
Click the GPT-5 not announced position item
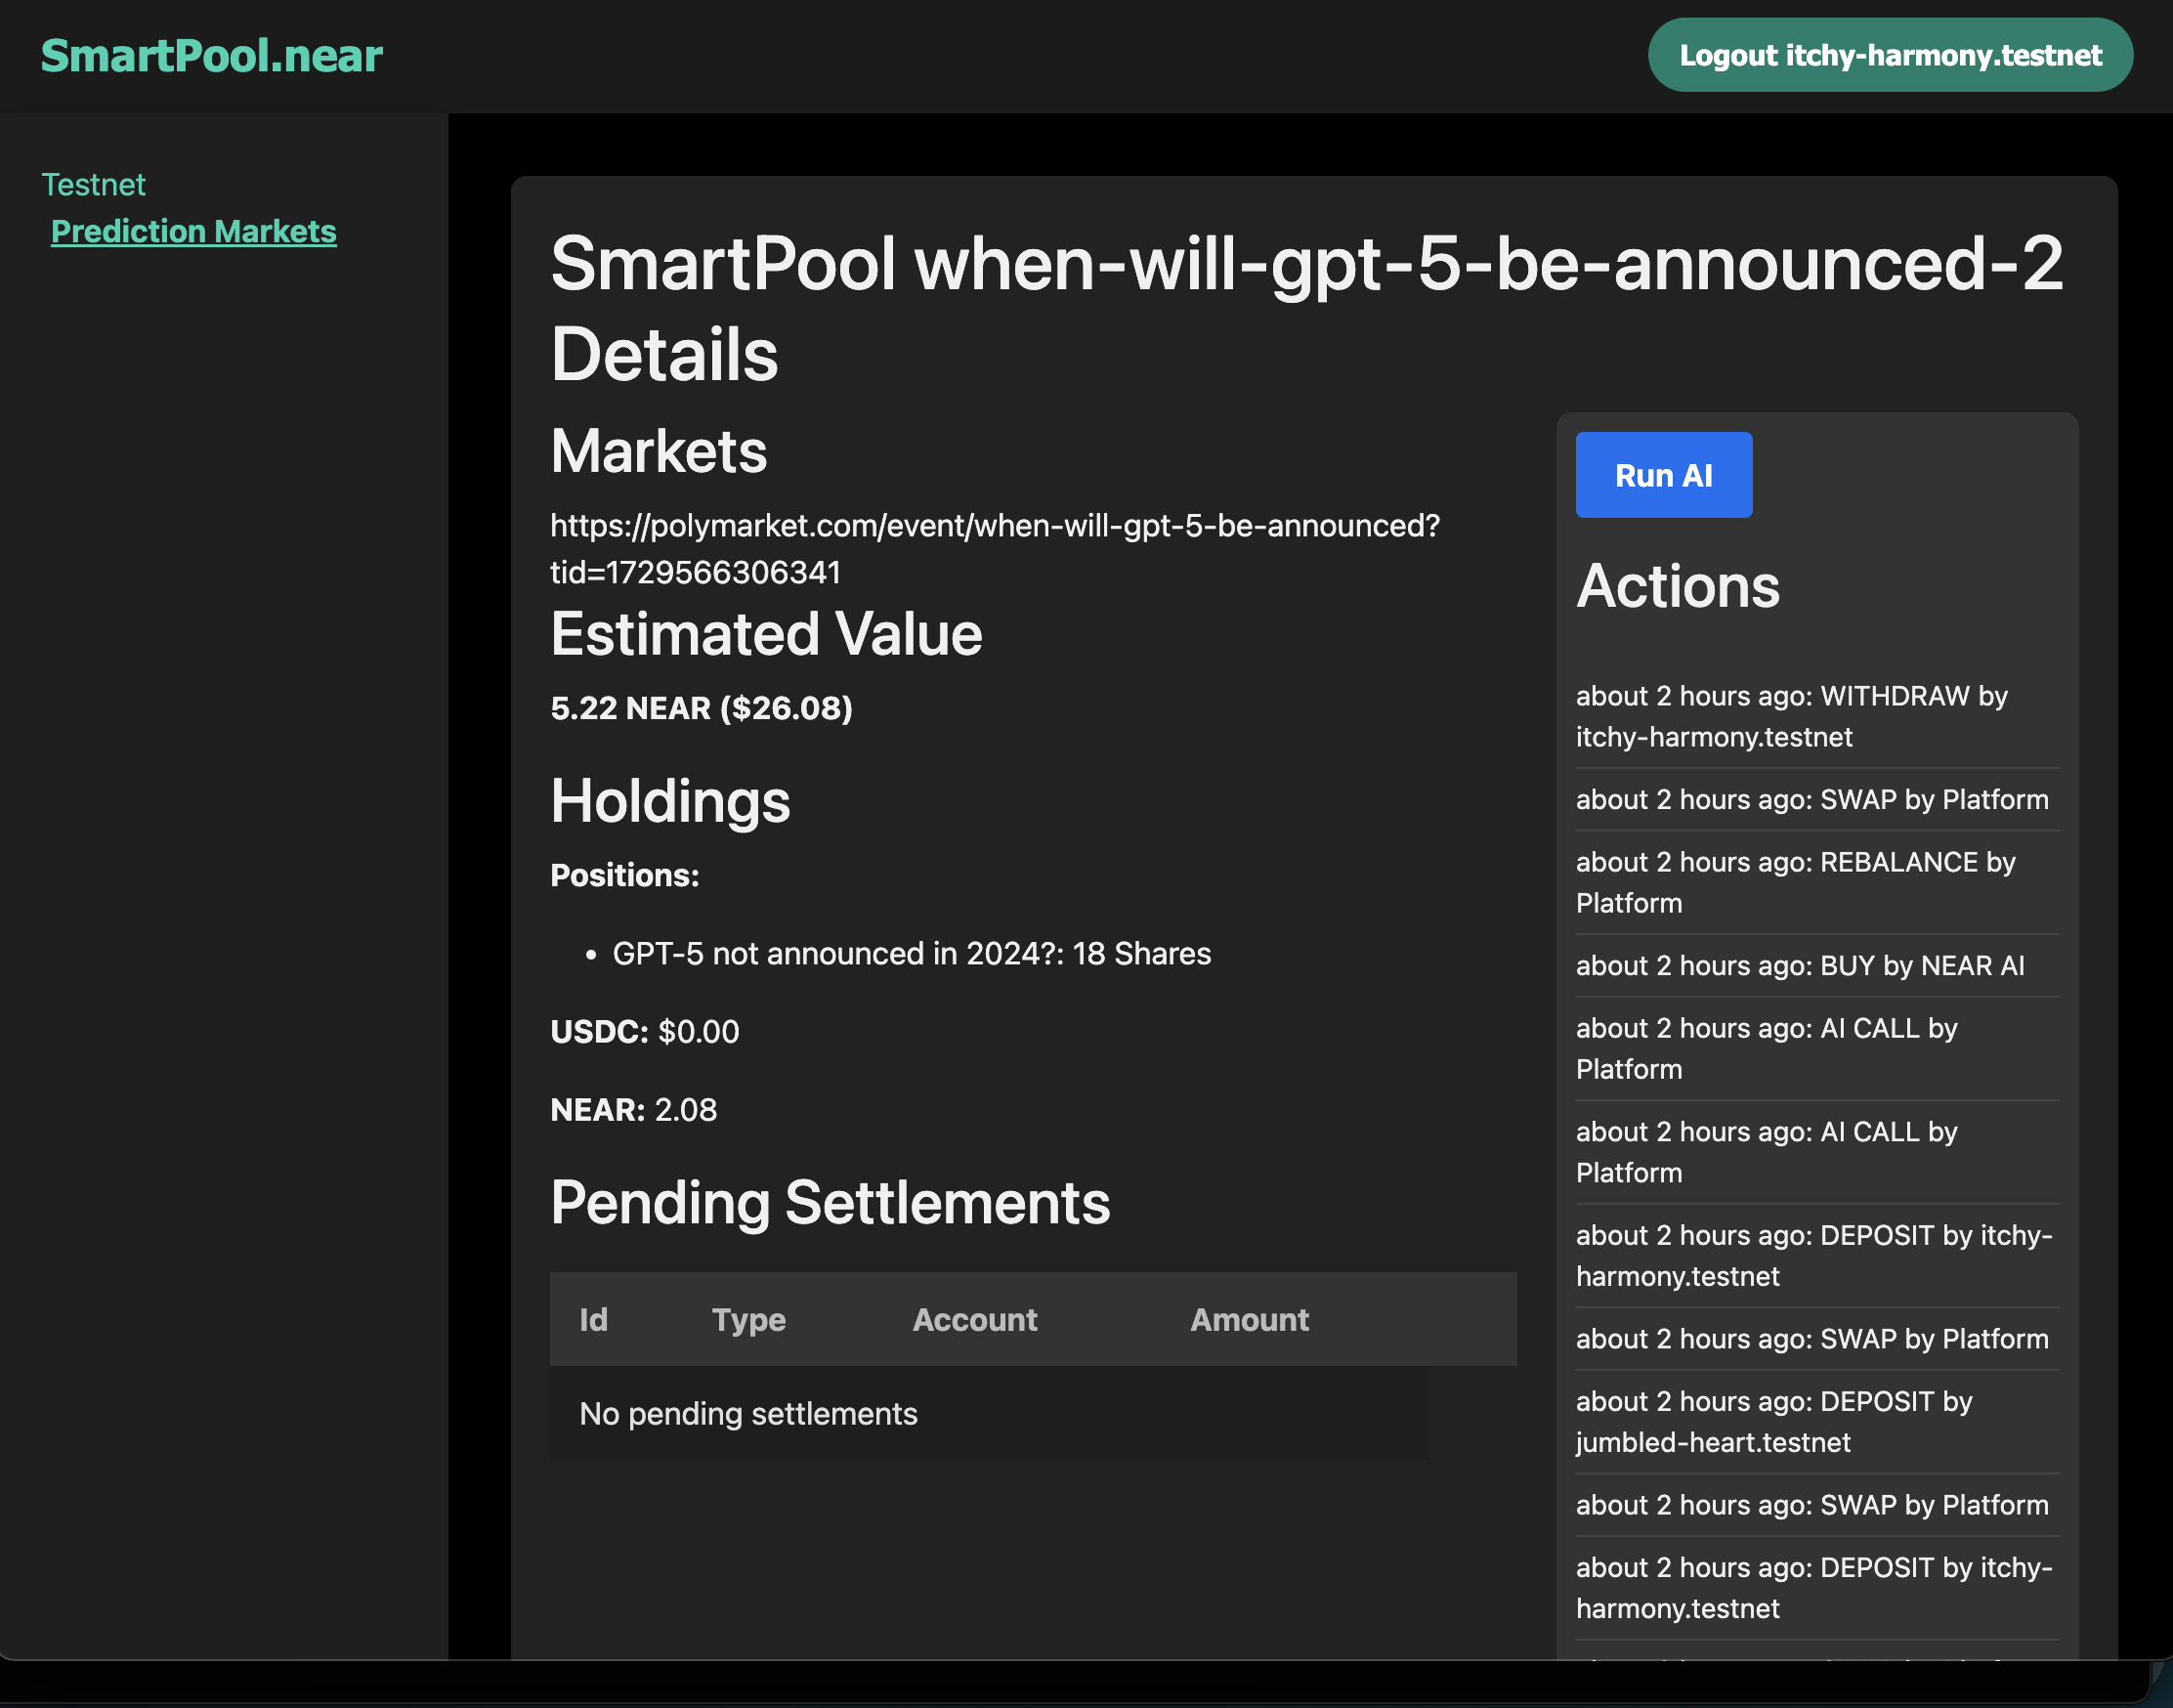(x=910, y=953)
